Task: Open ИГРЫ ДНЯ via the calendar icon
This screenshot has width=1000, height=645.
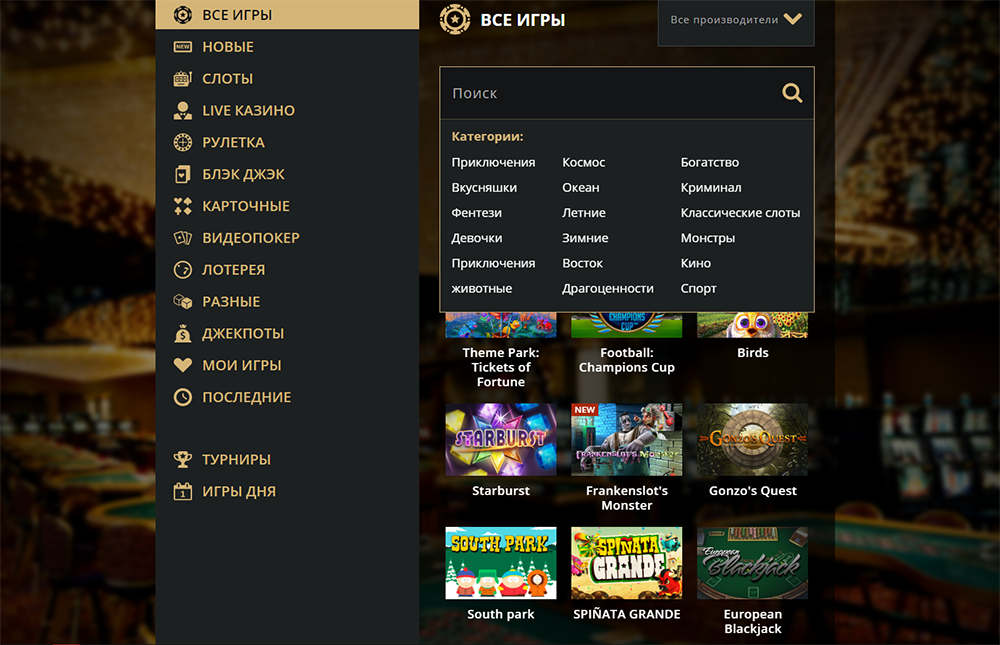Action: click(x=181, y=491)
